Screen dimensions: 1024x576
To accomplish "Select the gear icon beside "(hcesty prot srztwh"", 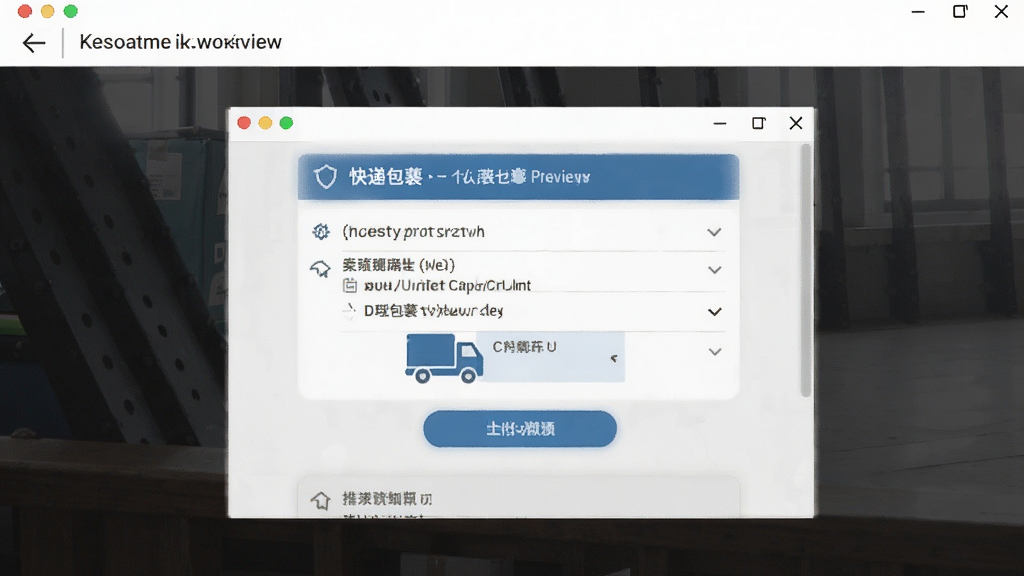I will pyautogui.click(x=321, y=231).
